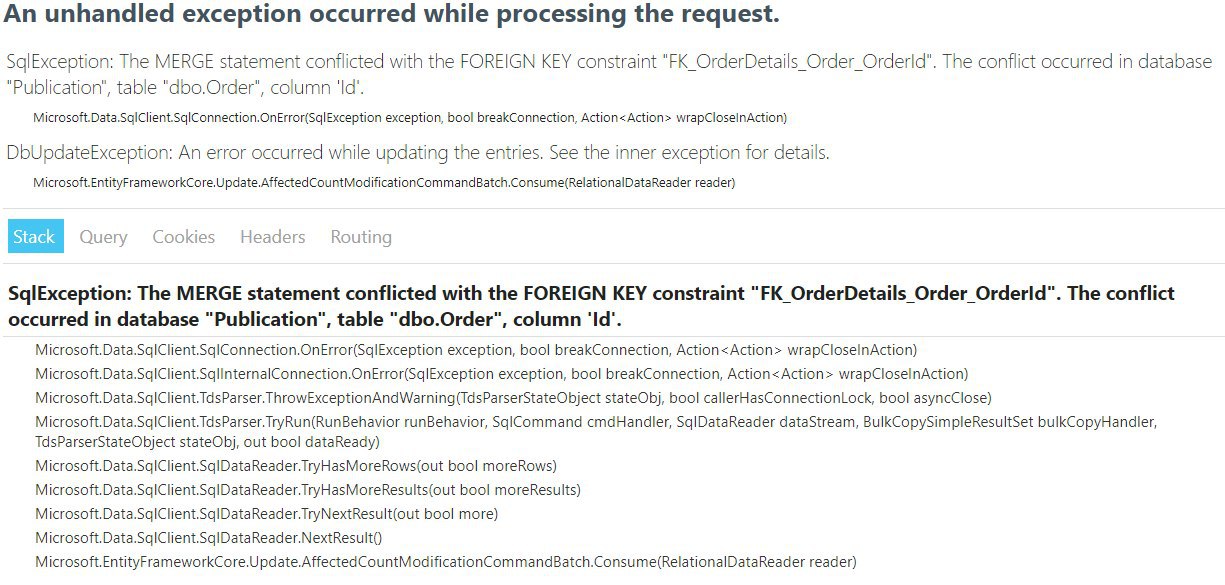
Task: Click the SqlException MERGE conflict summary text
Action: pos(609,74)
